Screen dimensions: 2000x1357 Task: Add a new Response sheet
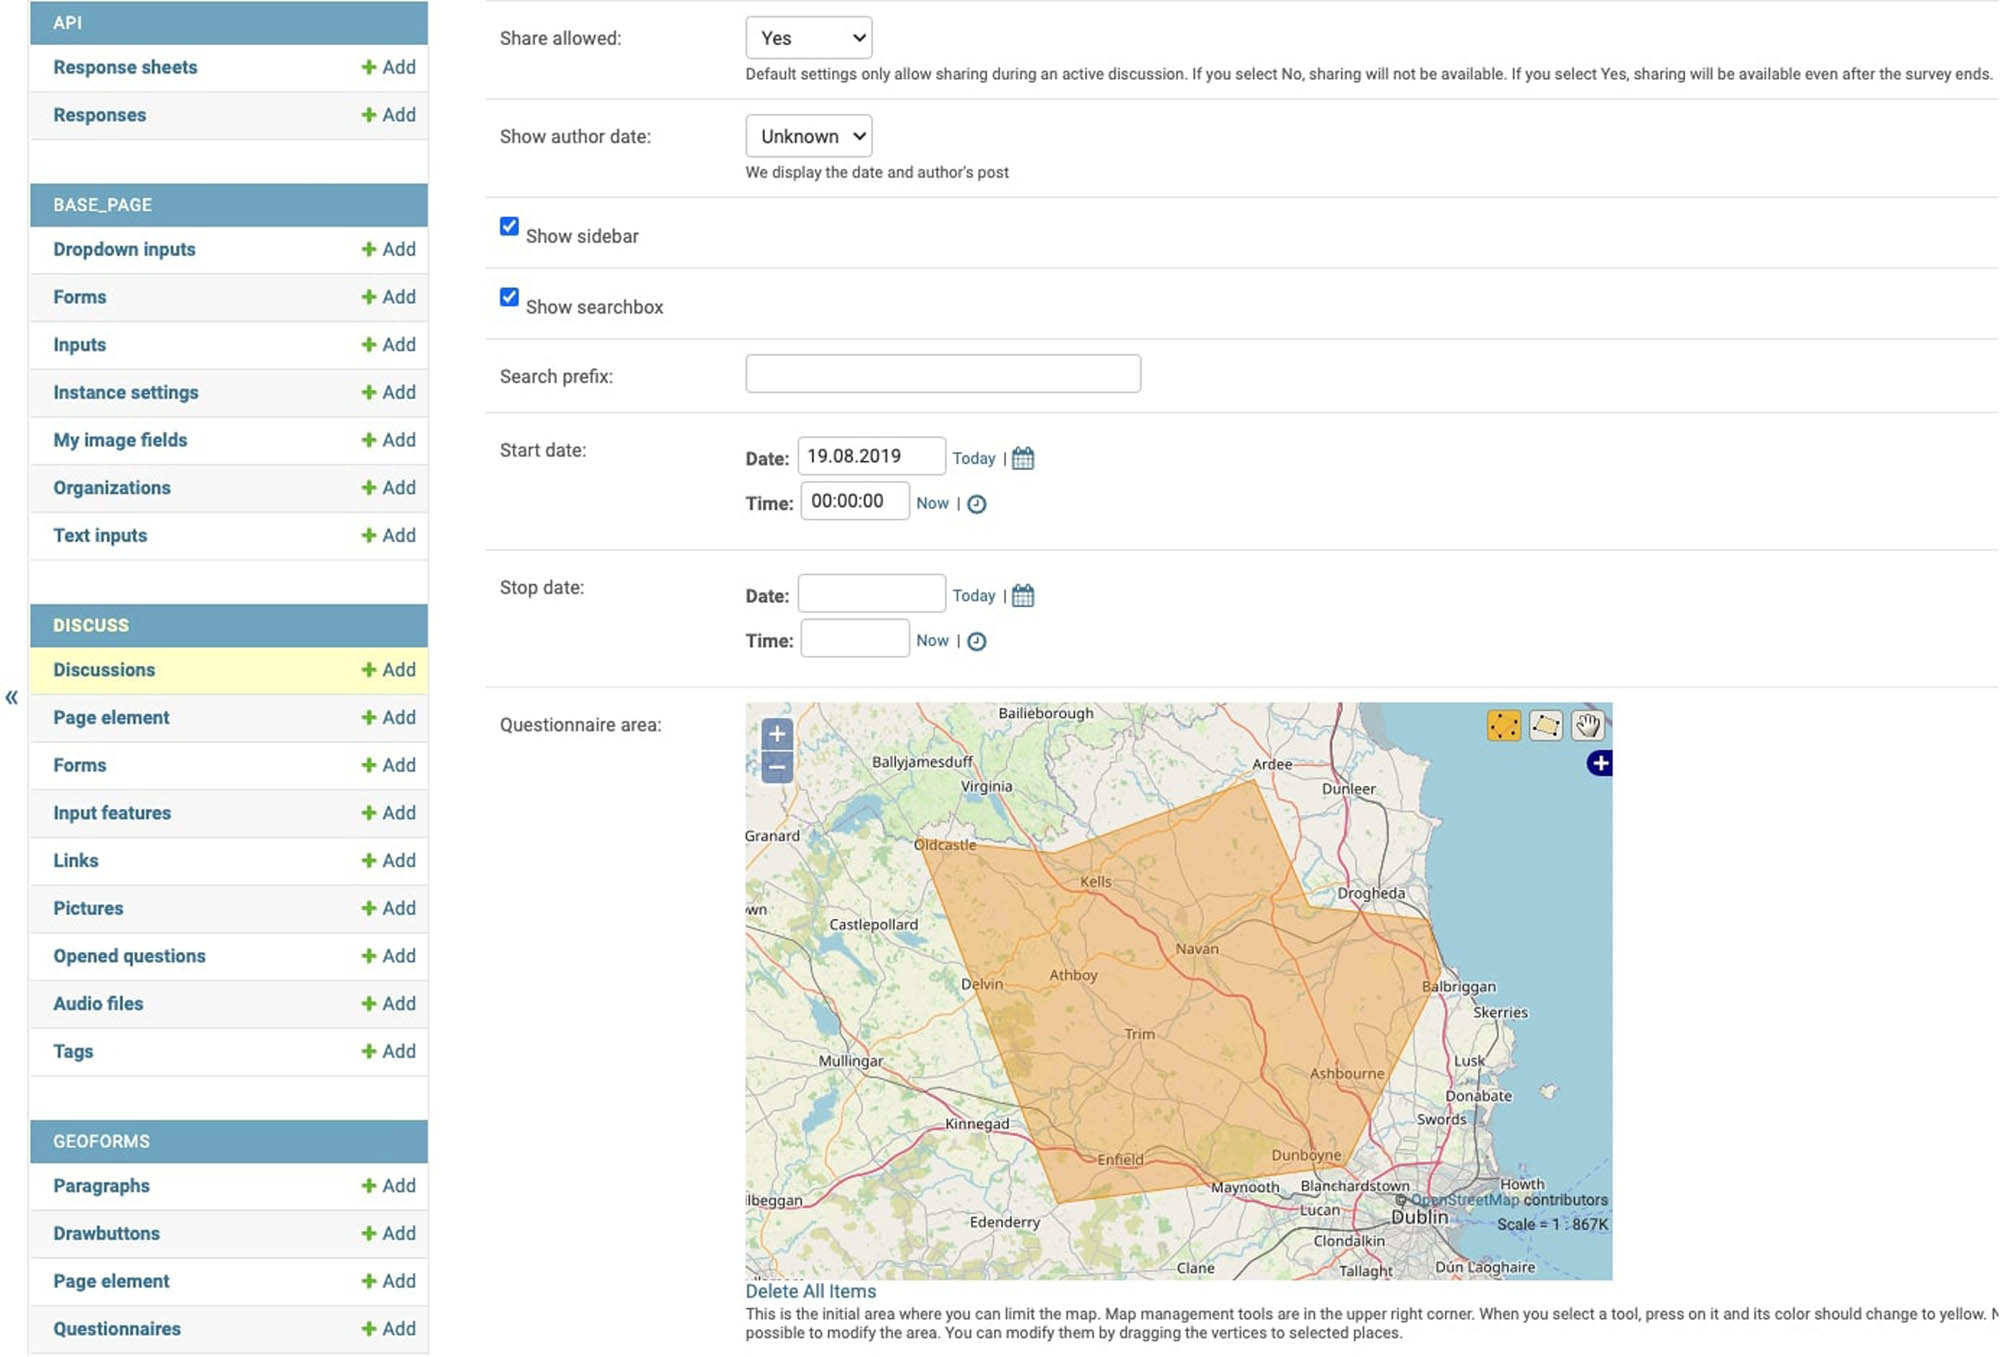[388, 67]
